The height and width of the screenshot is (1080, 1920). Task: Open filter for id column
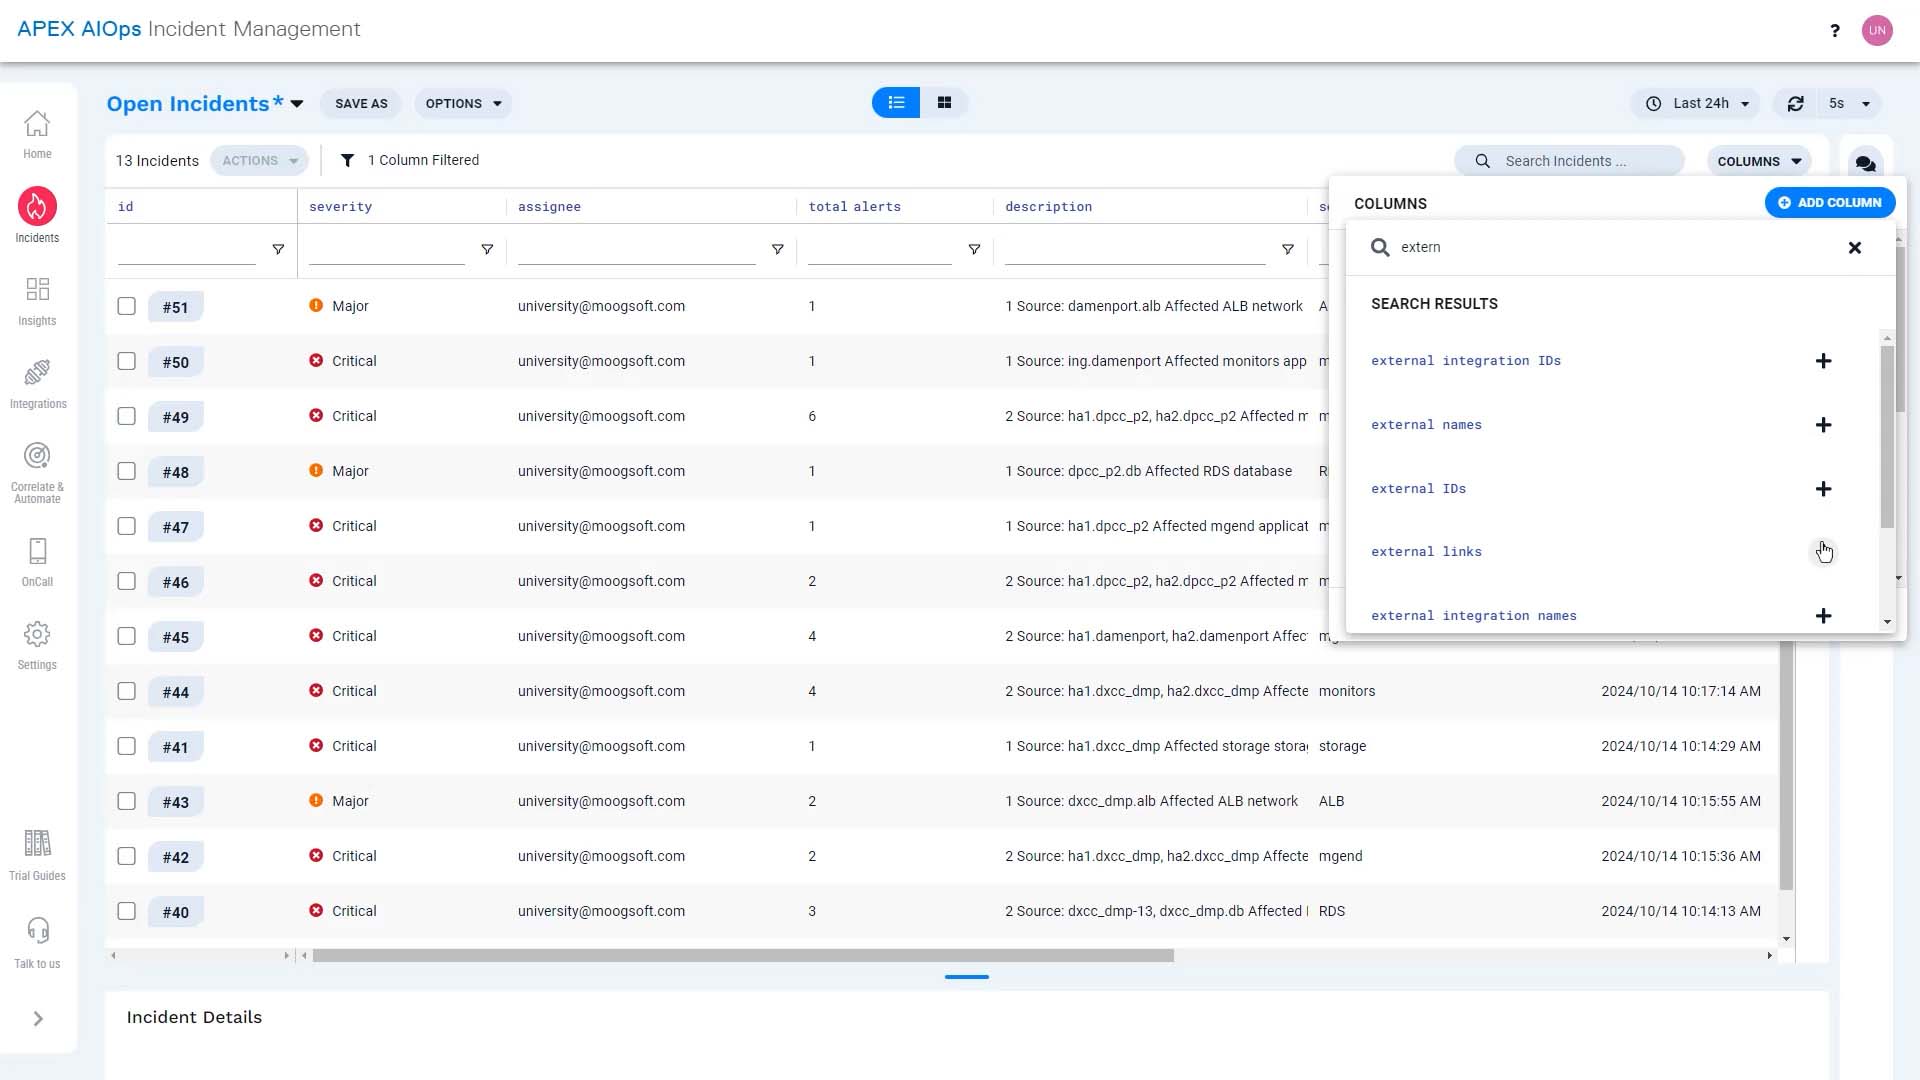(278, 250)
